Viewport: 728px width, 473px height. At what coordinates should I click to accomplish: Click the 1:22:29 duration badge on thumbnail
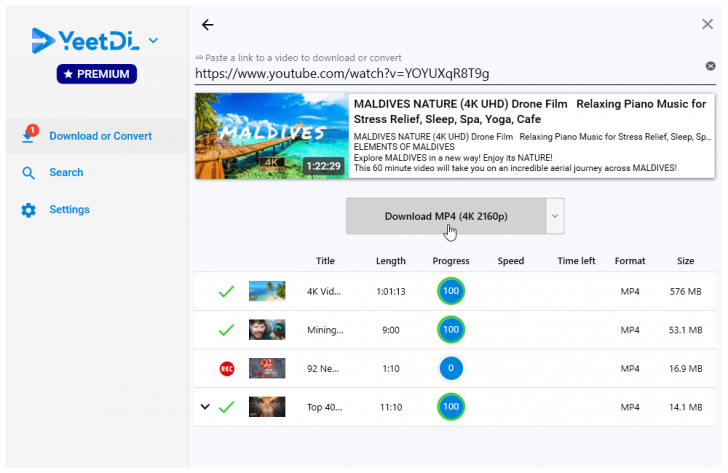(x=323, y=166)
